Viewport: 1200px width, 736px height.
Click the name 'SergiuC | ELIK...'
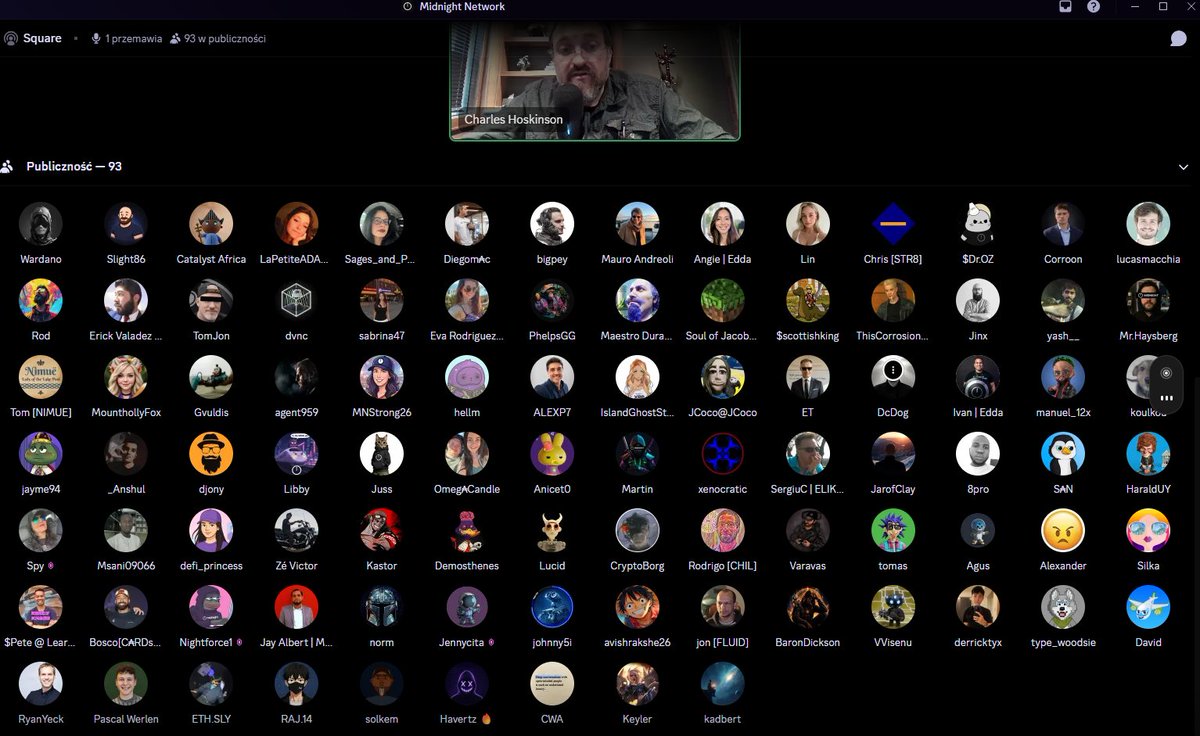[808, 489]
